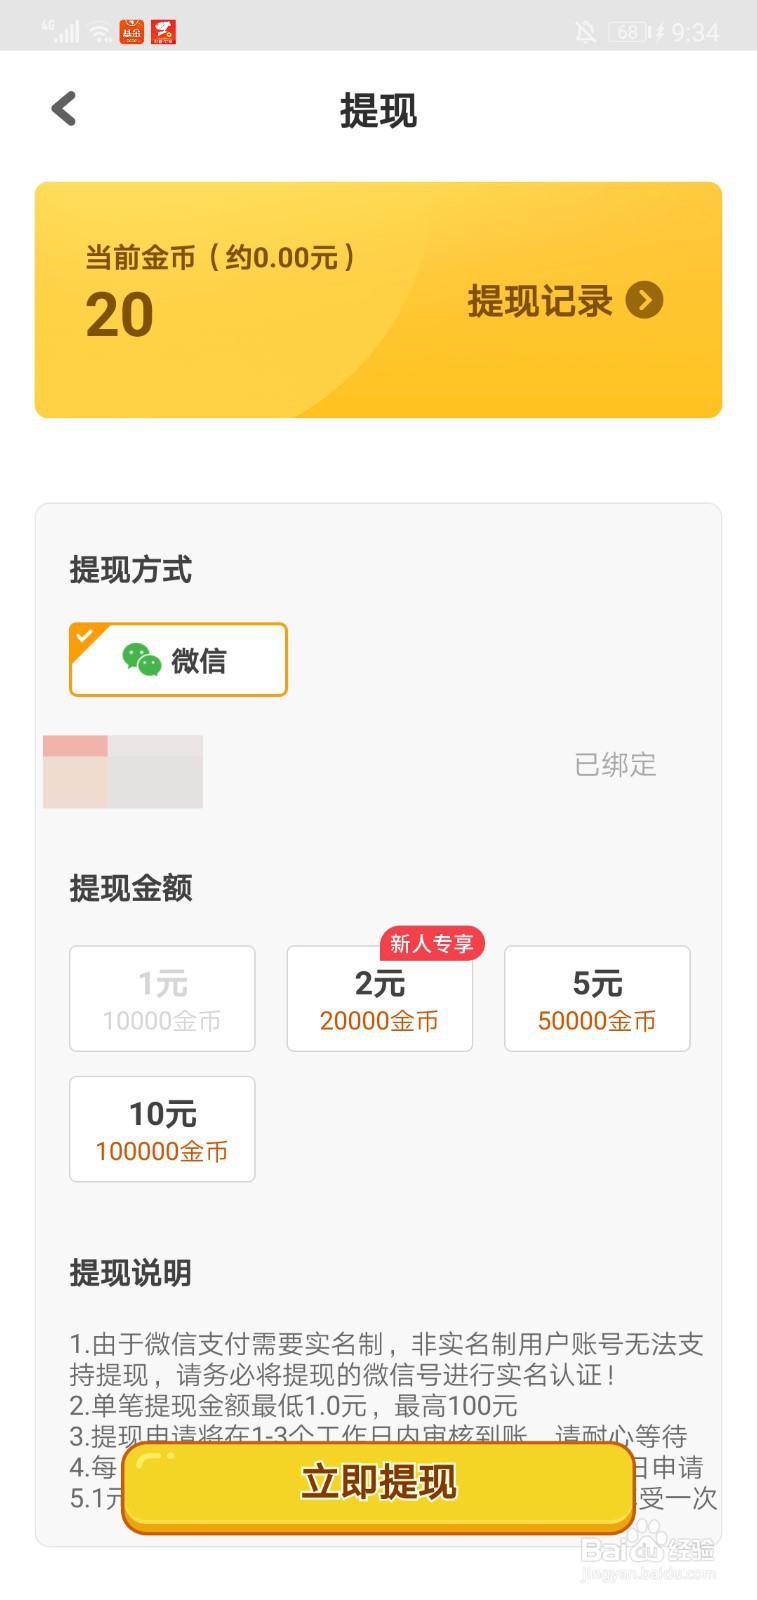Tap the blurred bound account avatar

pos(122,772)
